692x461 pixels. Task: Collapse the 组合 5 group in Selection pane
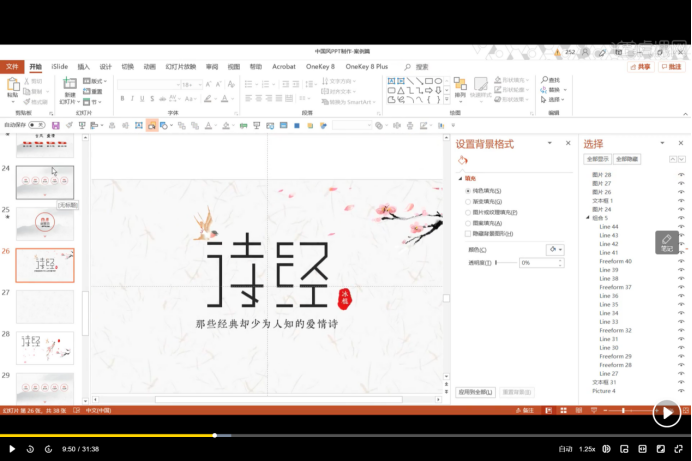click(587, 218)
